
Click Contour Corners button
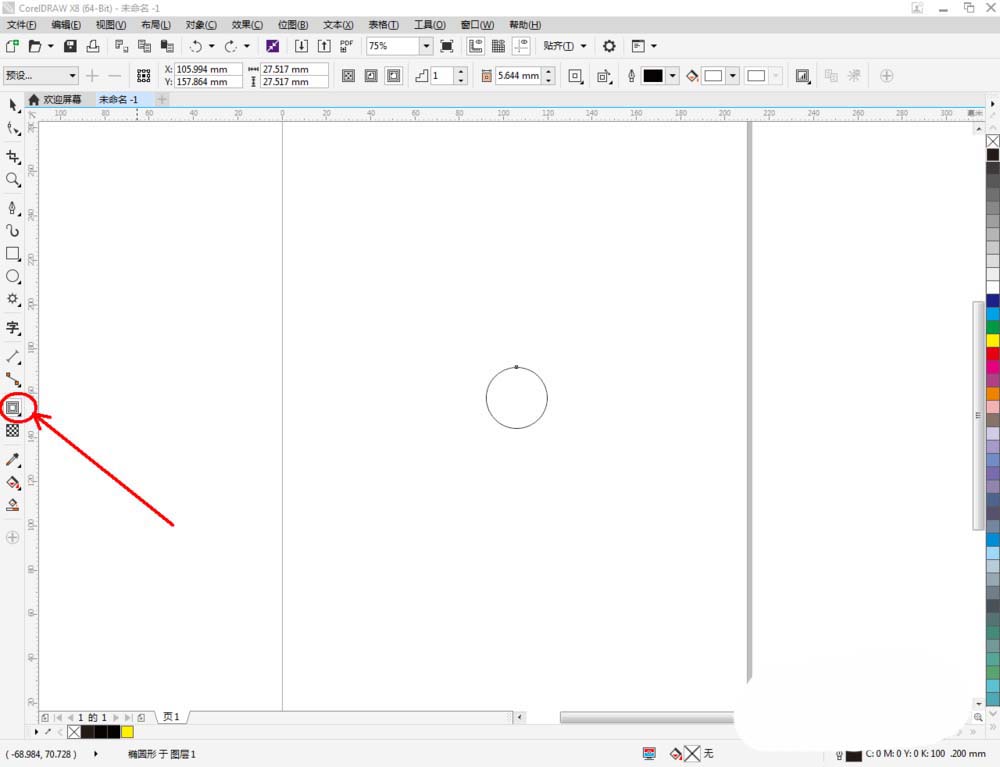(575, 76)
